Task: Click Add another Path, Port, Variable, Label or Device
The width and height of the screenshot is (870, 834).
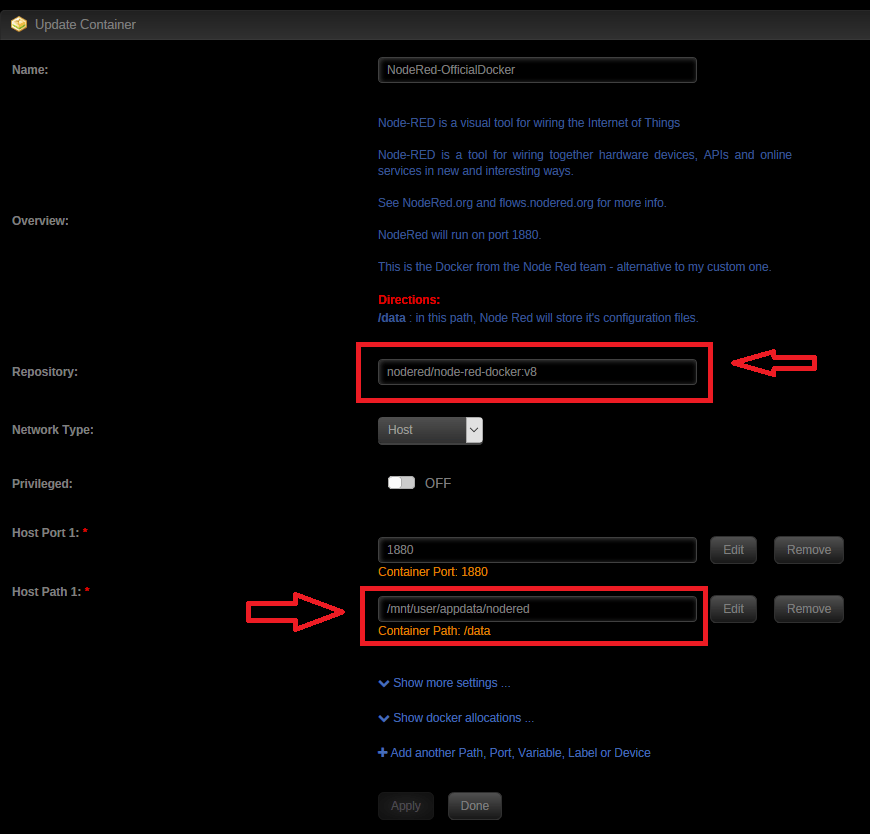Action: (520, 753)
